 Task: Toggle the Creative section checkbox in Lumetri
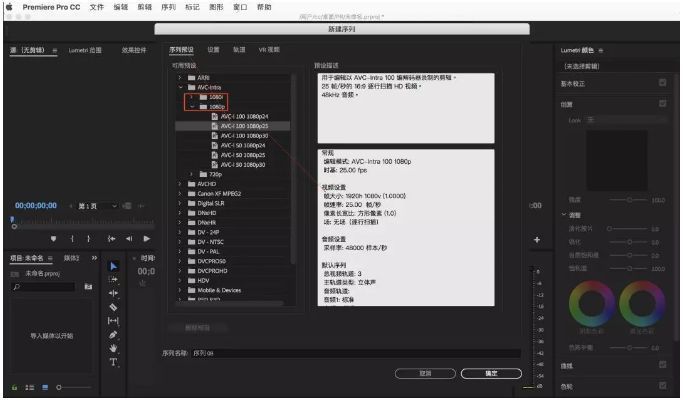coord(663,103)
